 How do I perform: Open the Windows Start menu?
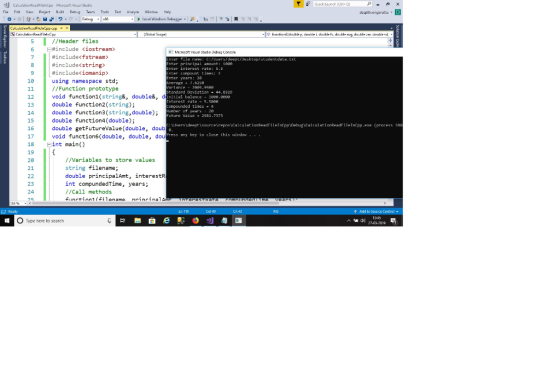tap(7, 221)
